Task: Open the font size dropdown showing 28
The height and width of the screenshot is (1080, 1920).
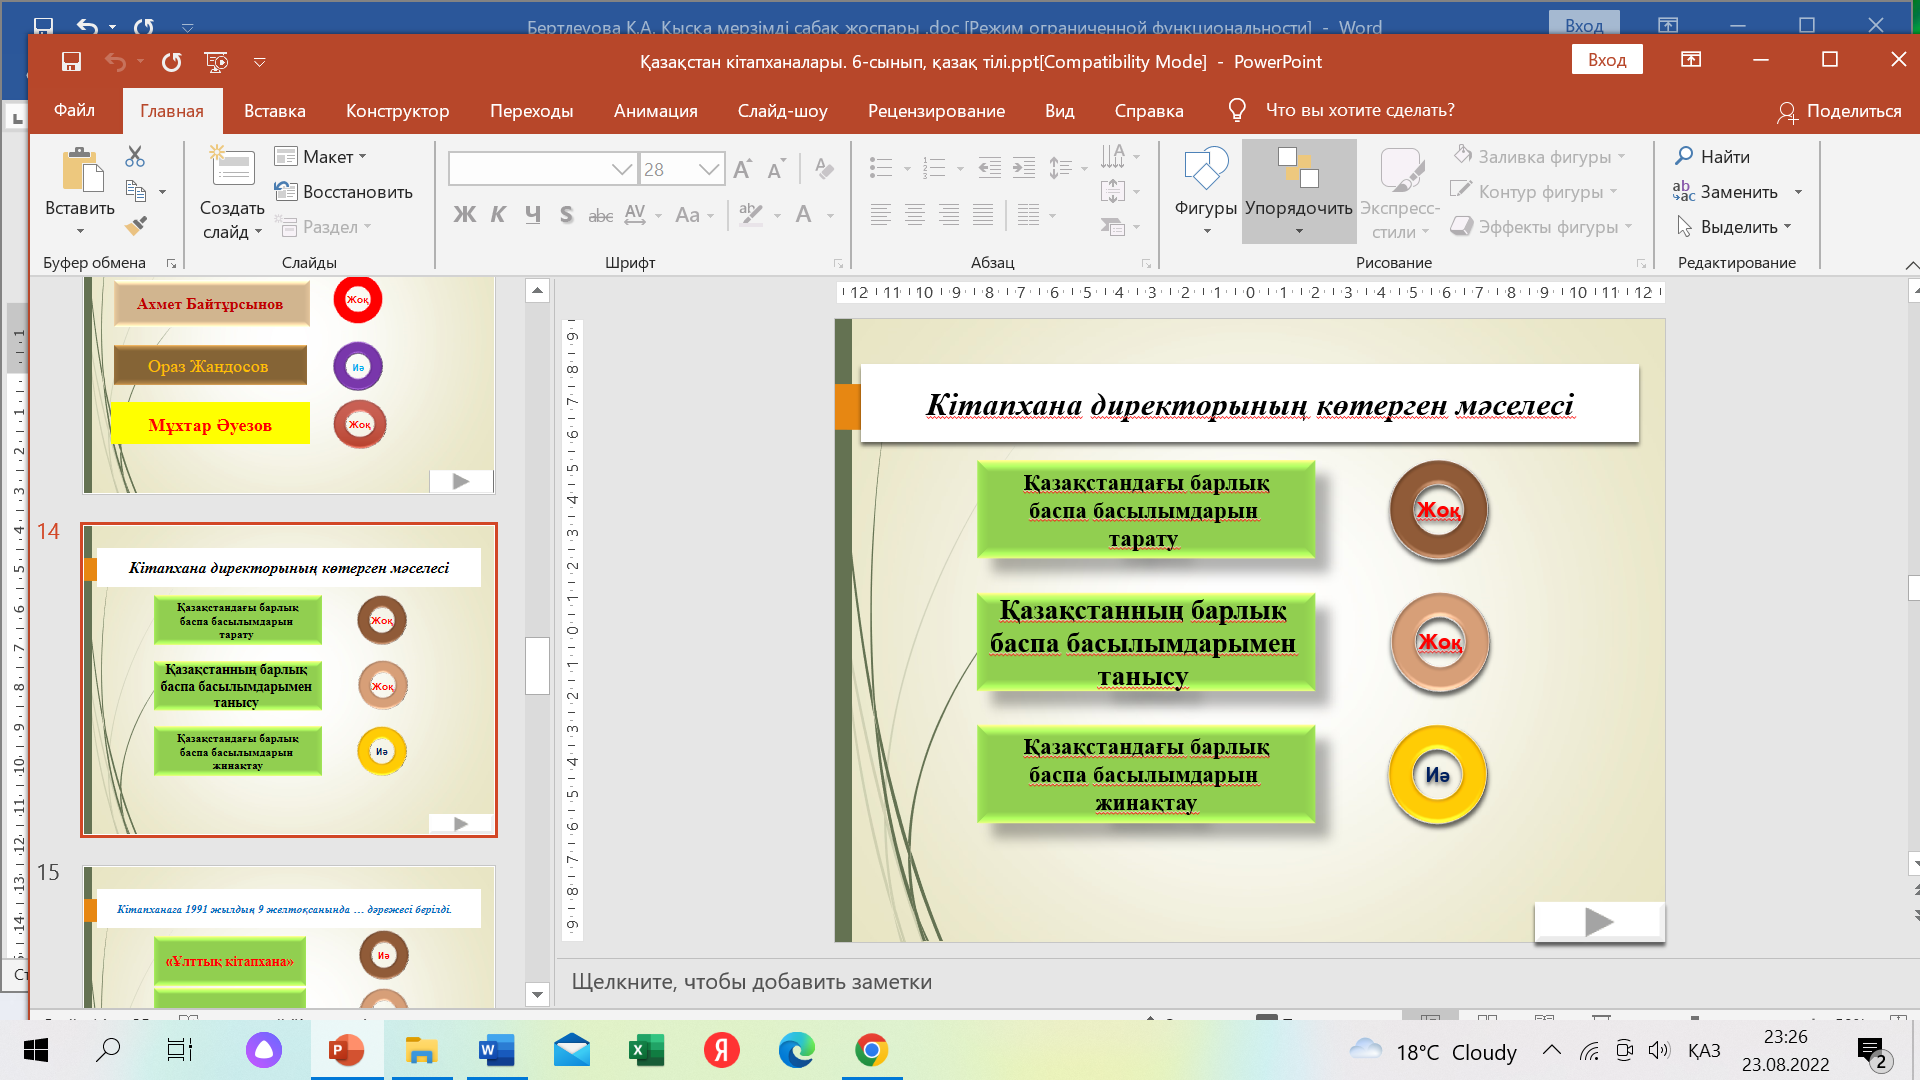Action: pyautogui.click(x=709, y=169)
